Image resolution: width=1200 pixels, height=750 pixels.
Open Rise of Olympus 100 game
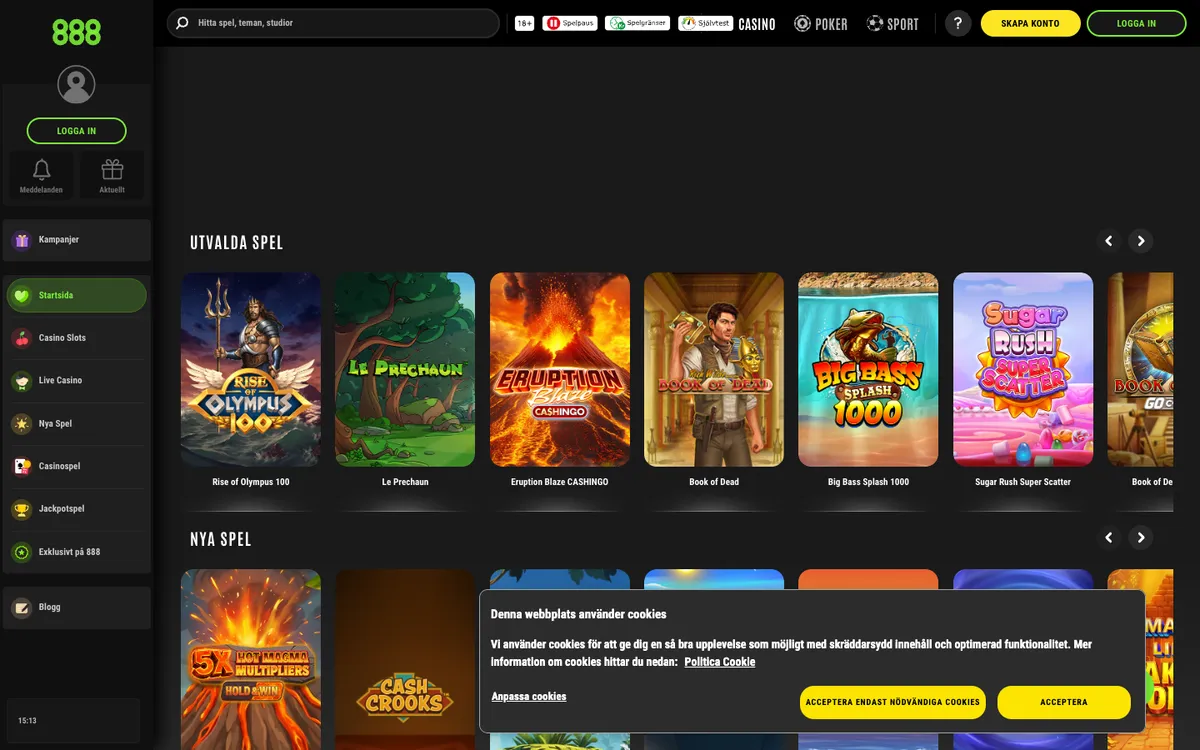251,370
